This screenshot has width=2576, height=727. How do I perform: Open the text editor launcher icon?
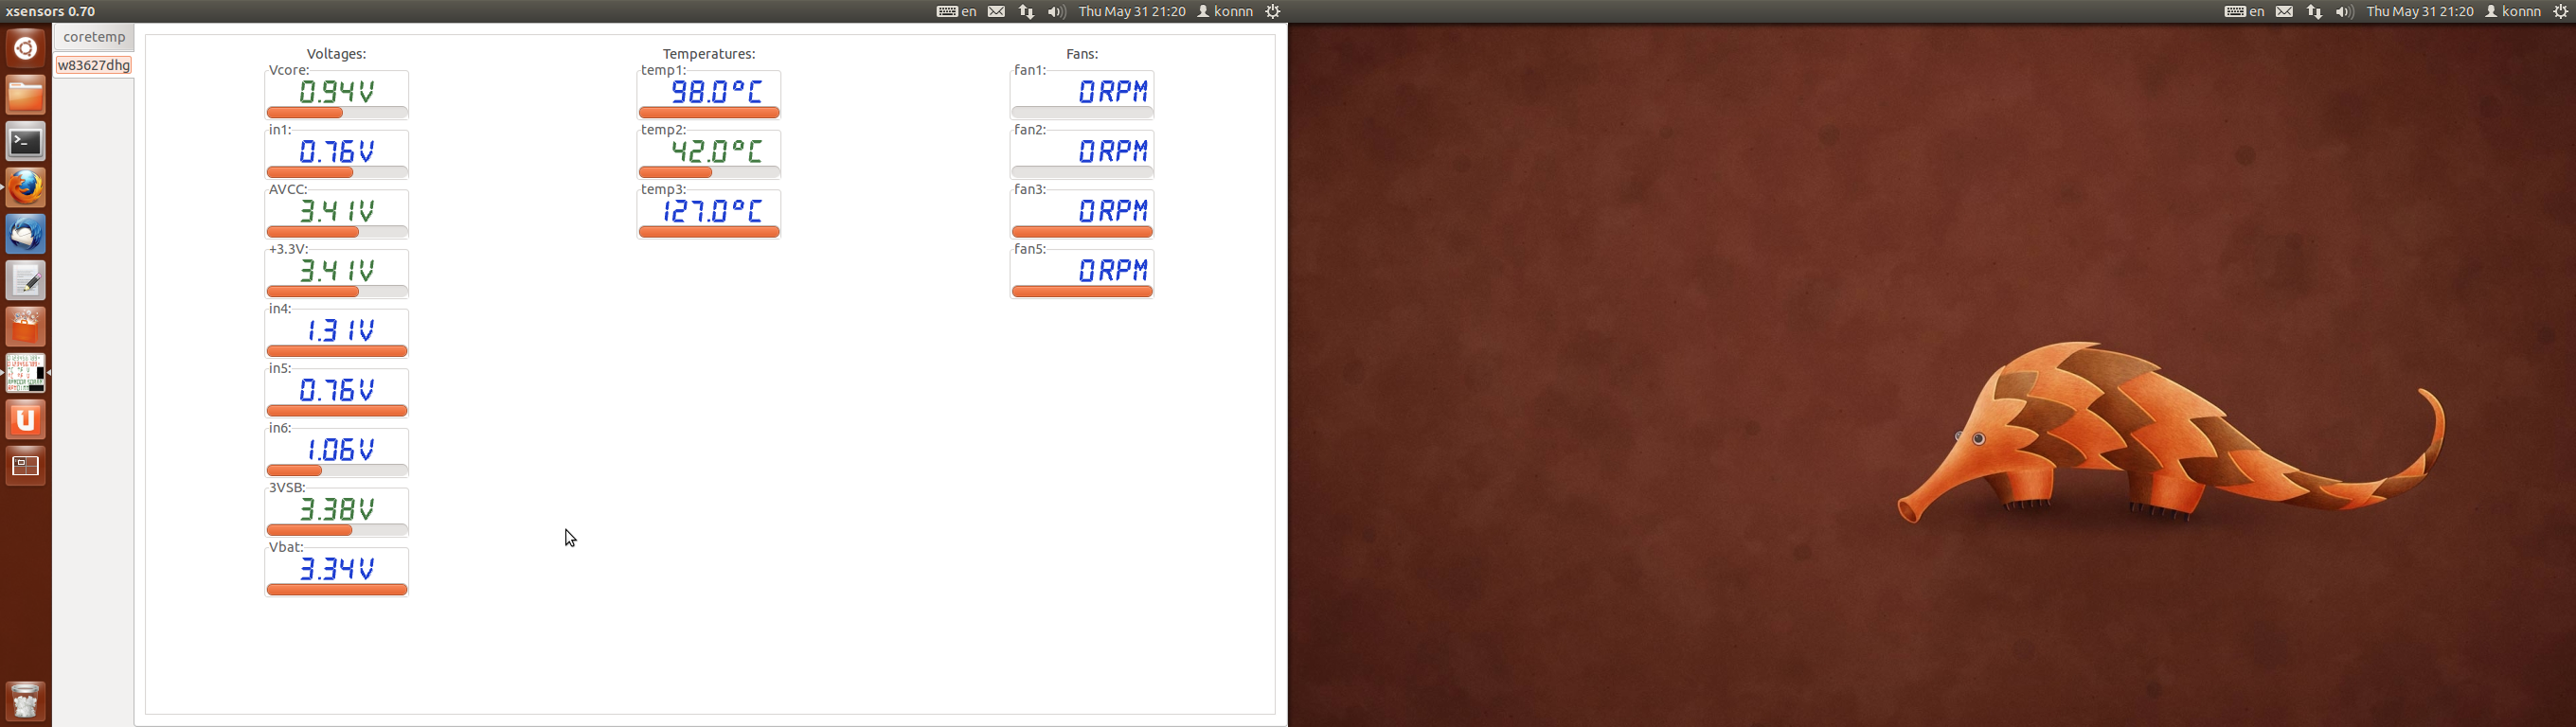point(26,281)
